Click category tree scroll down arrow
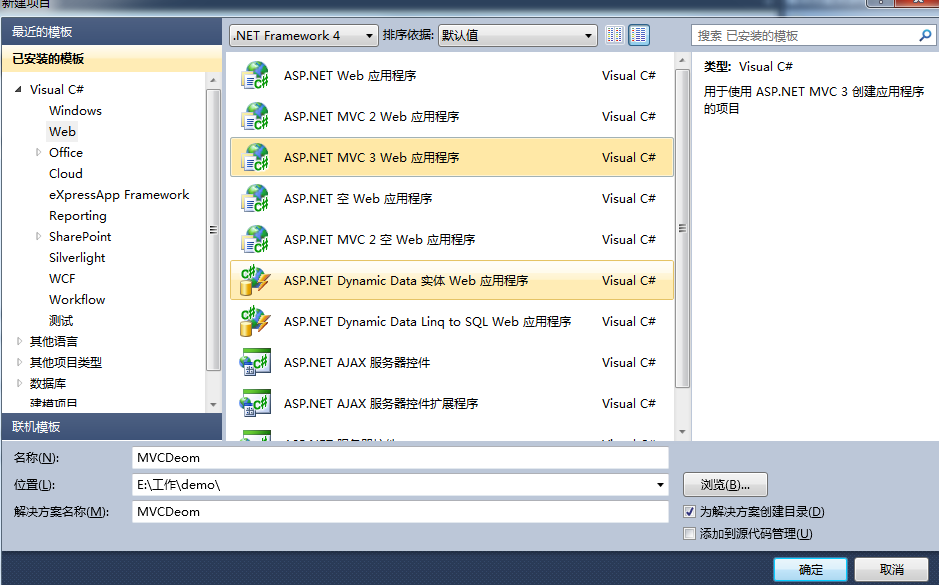This screenshot has height=585, width=939. (213, 405)
